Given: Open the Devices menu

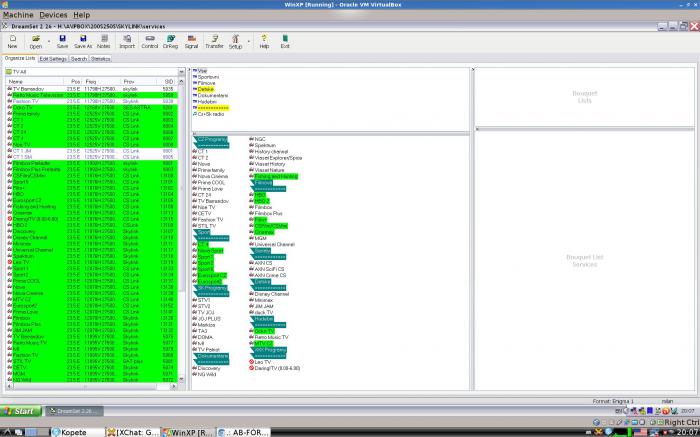Looking at the screenshot, I should pos(54,15).
